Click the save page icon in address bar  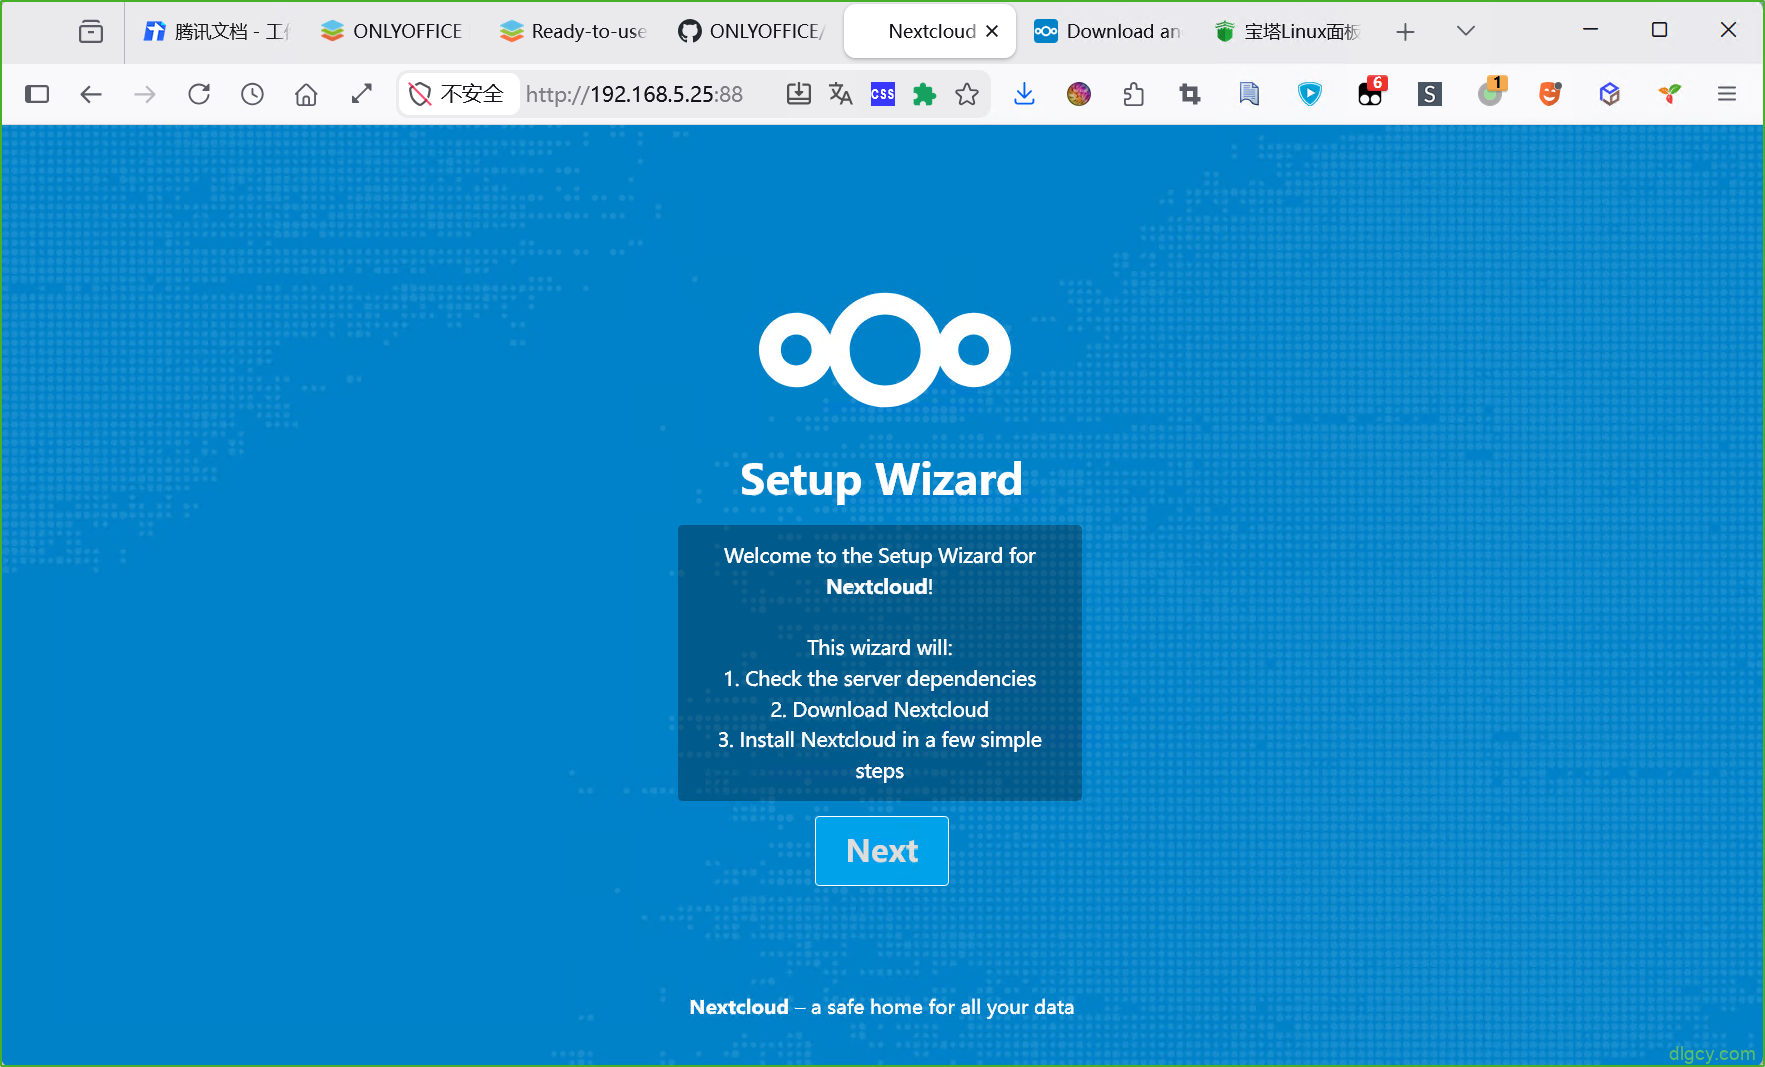(x=798, y=94)
